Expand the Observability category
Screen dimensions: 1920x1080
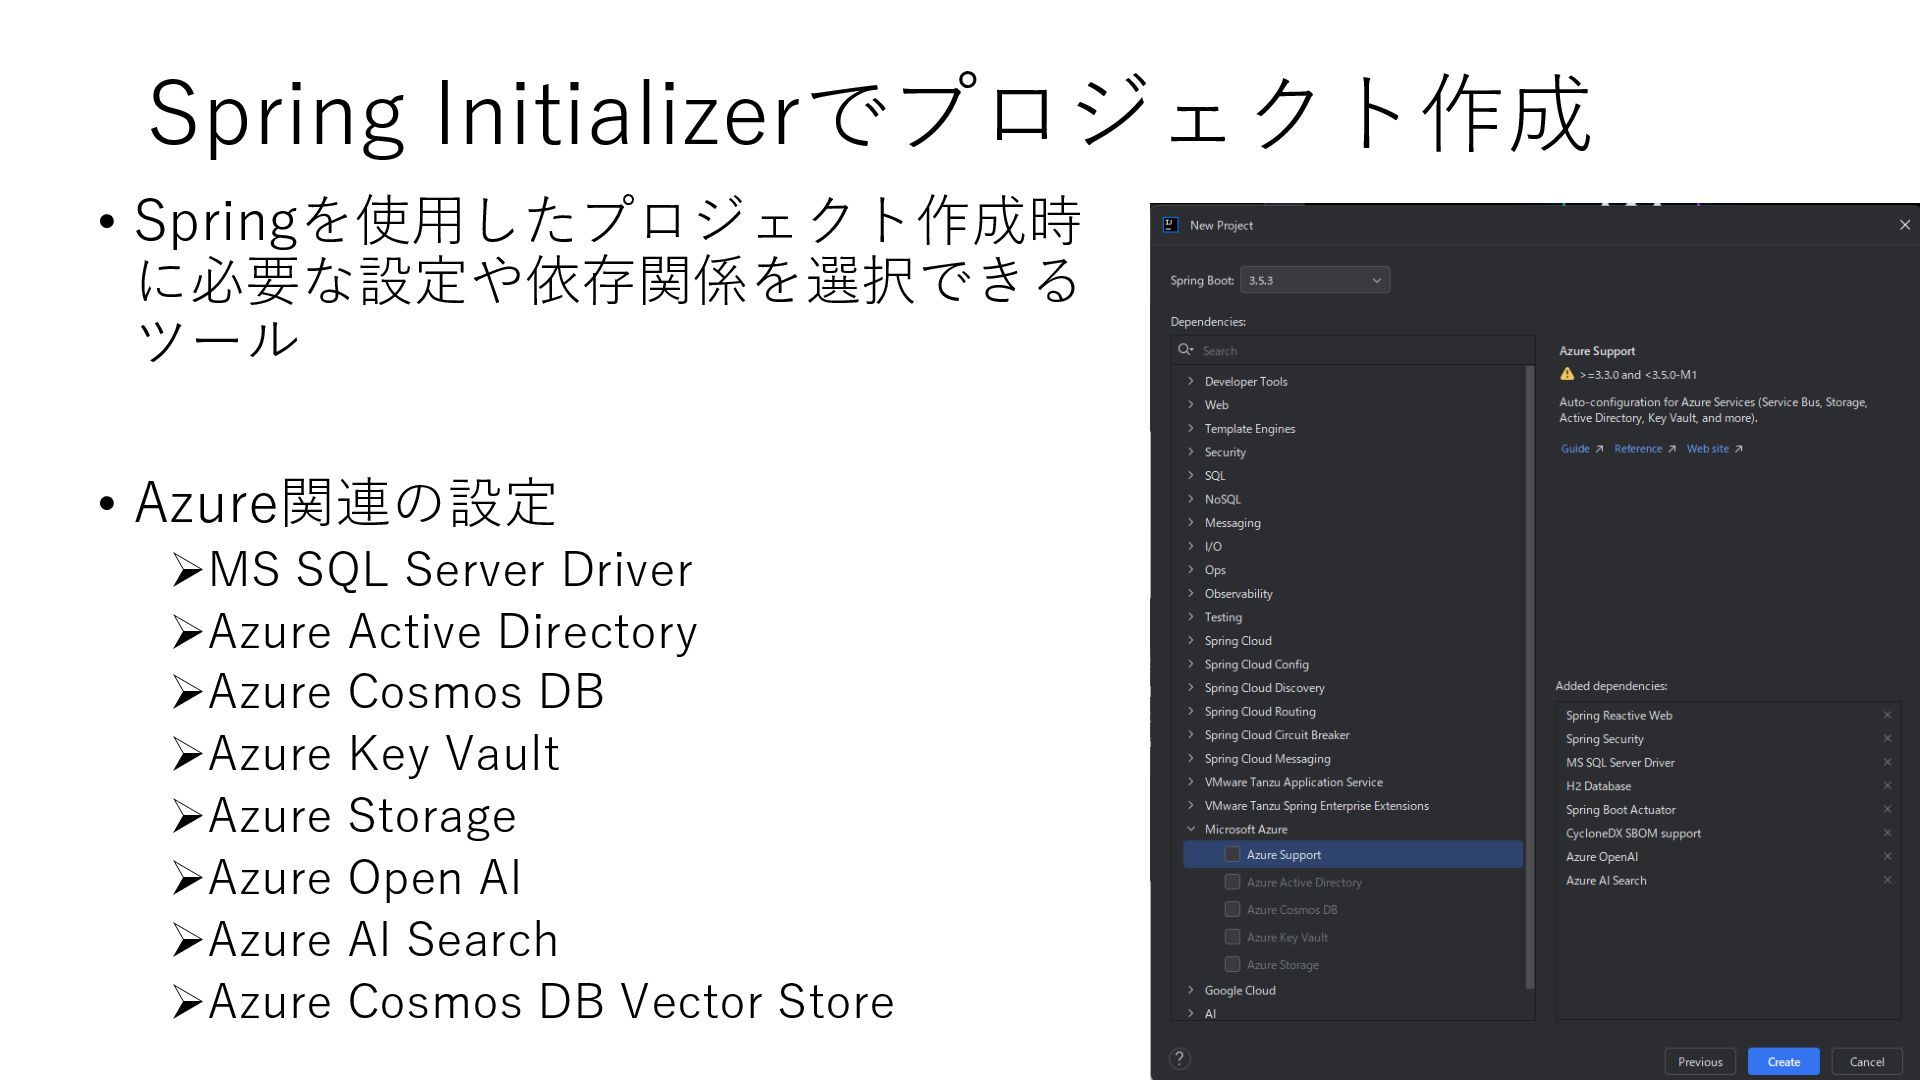click(1190, 593)
